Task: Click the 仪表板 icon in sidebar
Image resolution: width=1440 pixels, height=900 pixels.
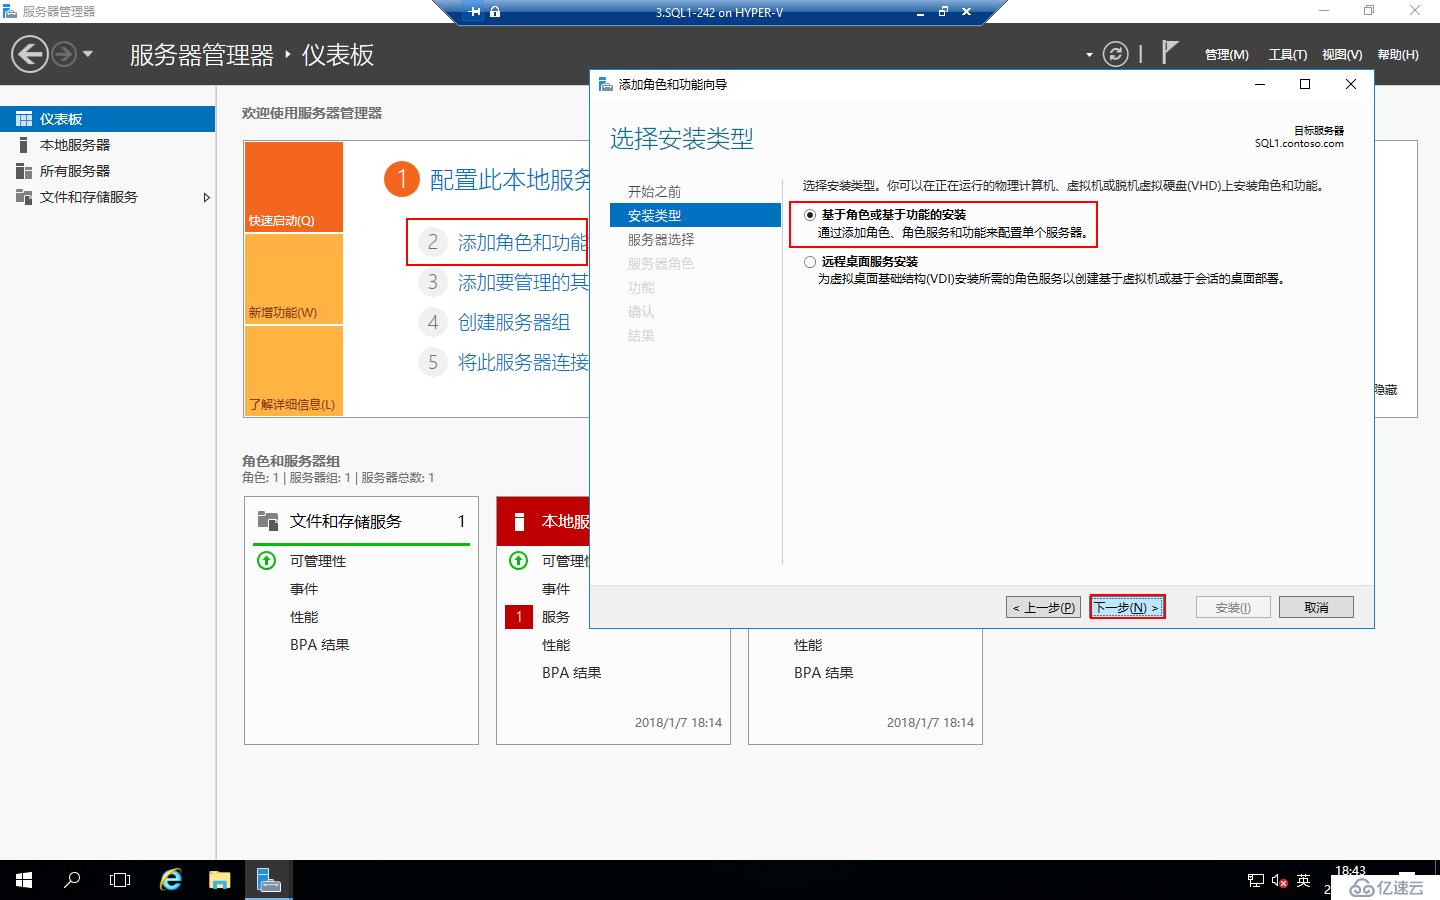Action: [24, 119]
